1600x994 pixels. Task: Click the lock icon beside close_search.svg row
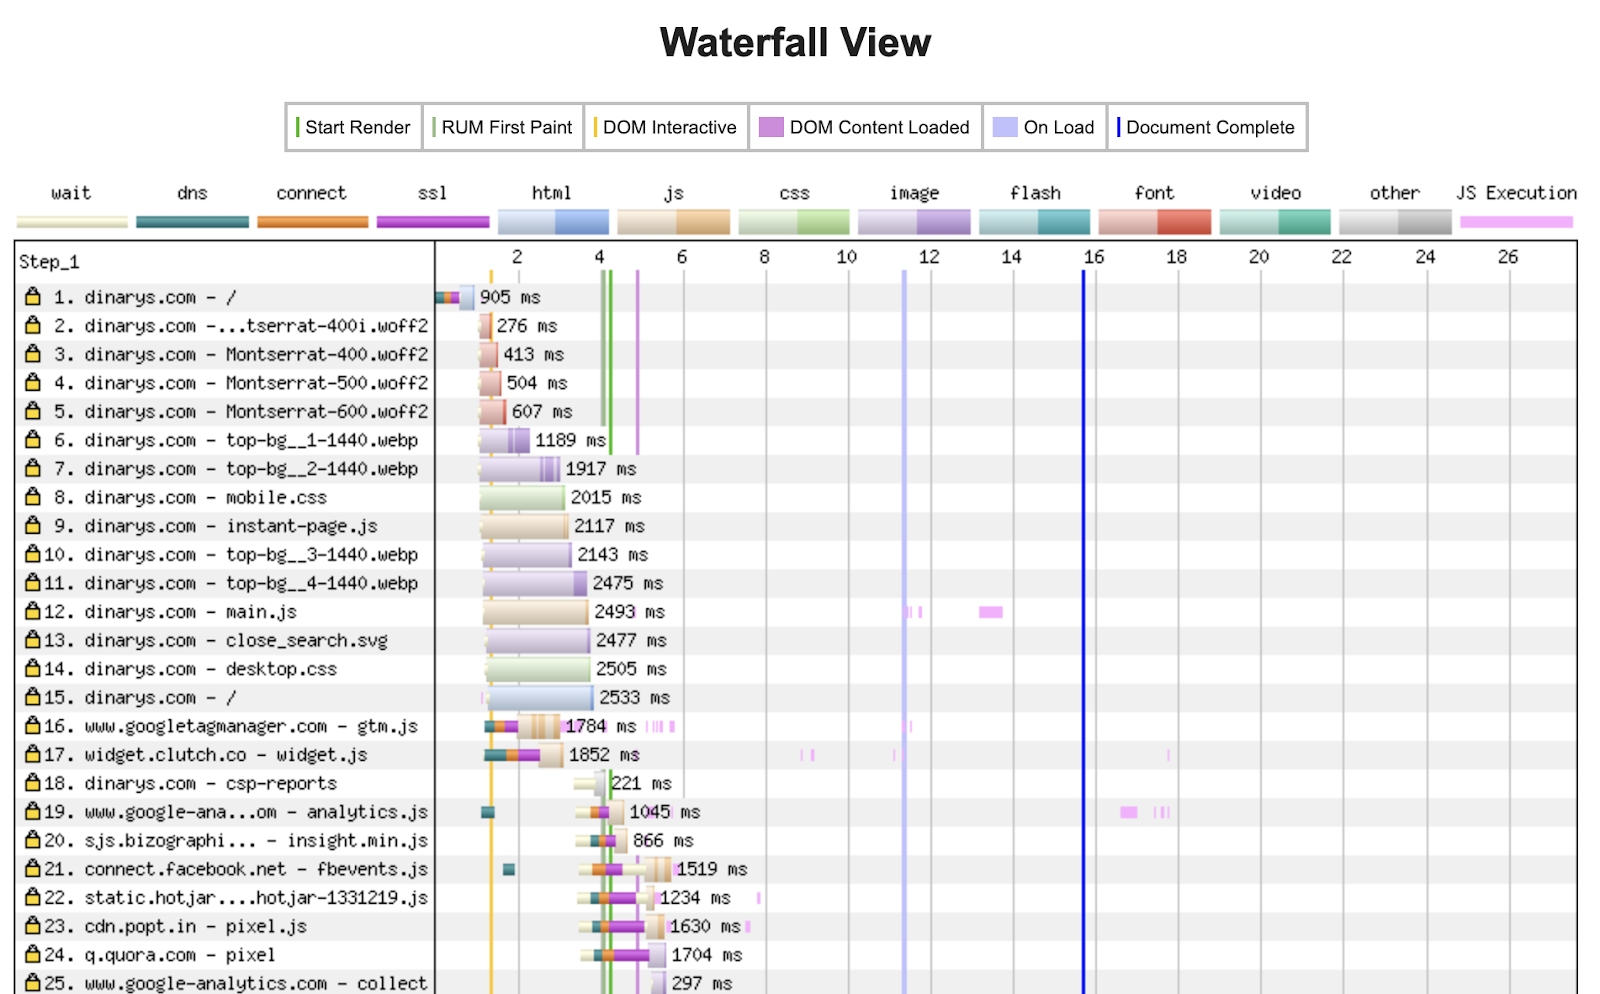pos(33,639)
